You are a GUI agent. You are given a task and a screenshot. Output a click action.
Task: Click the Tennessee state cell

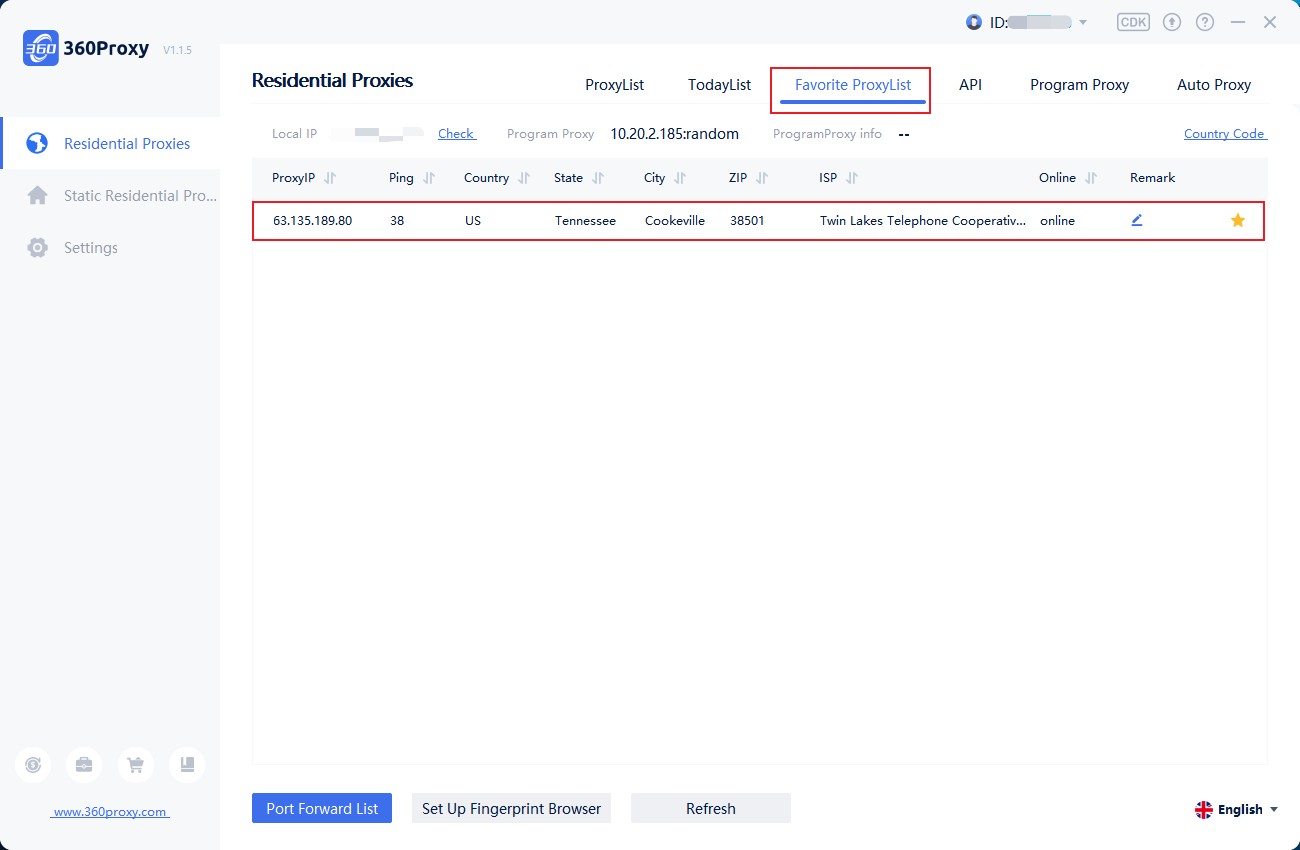click(585, 221)
